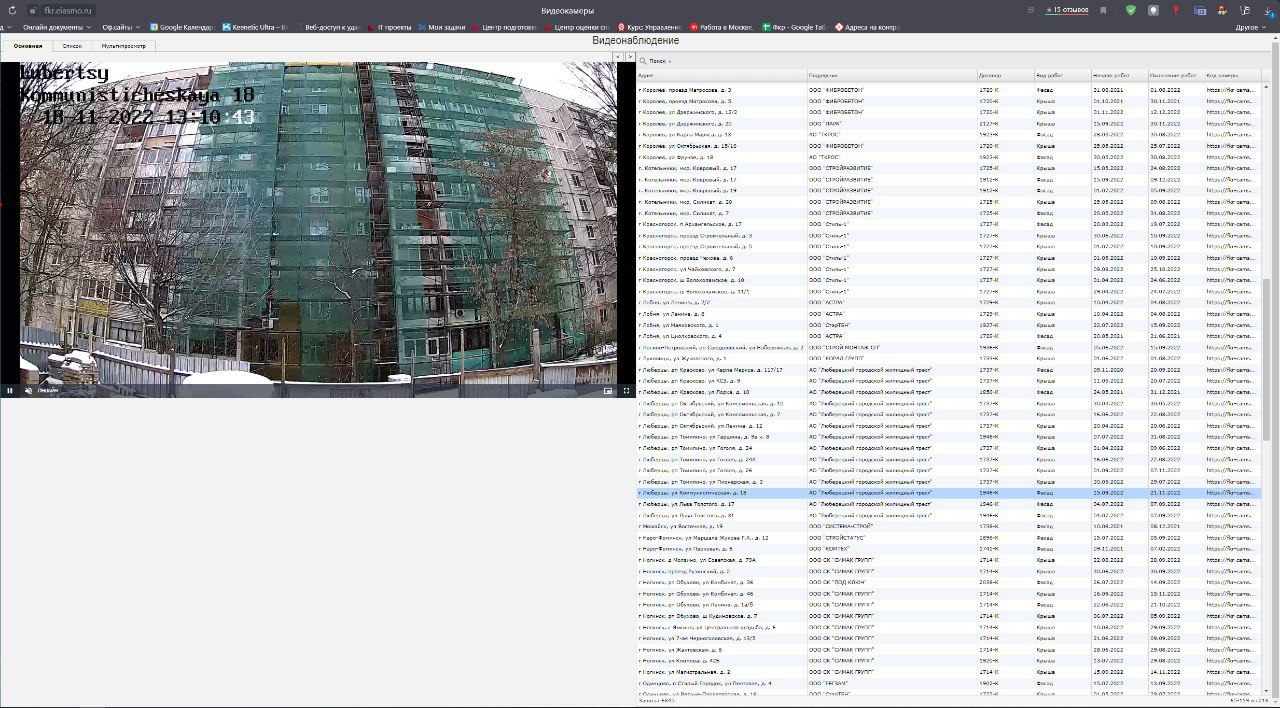Viewport: 1280px width, 708px height.
Task: Mute the video player sound
Action: point(27,391)
